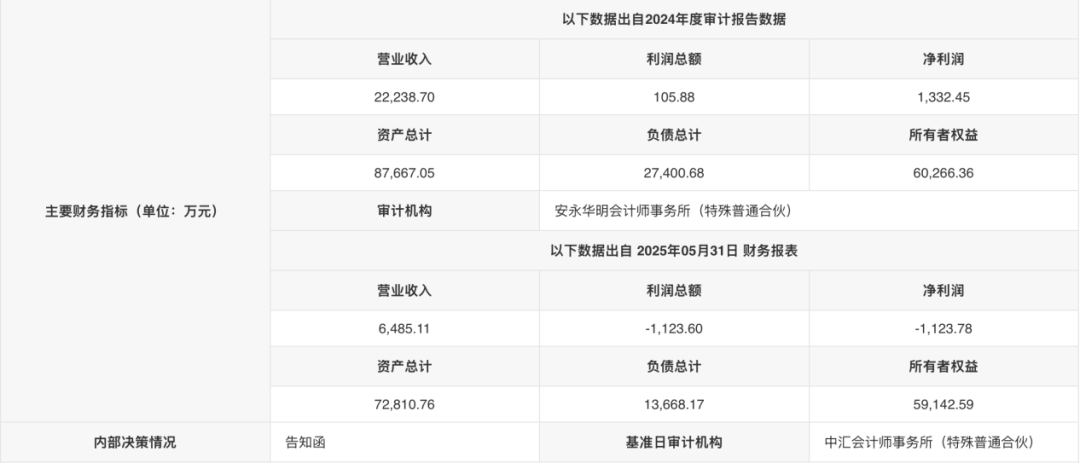Click total assets figure 72,810.76
The image size is (1080, 463).
click(404, 405)
